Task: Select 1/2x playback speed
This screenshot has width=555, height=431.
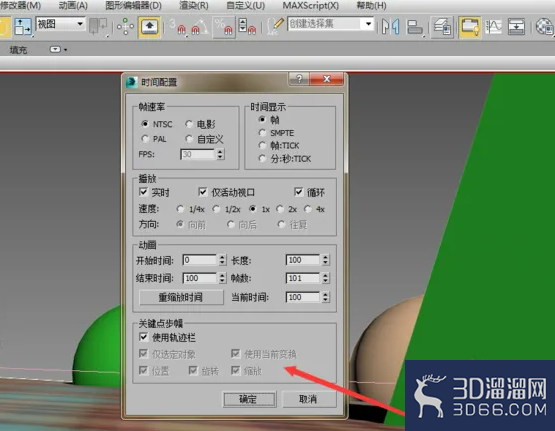Action: point(216,209)
